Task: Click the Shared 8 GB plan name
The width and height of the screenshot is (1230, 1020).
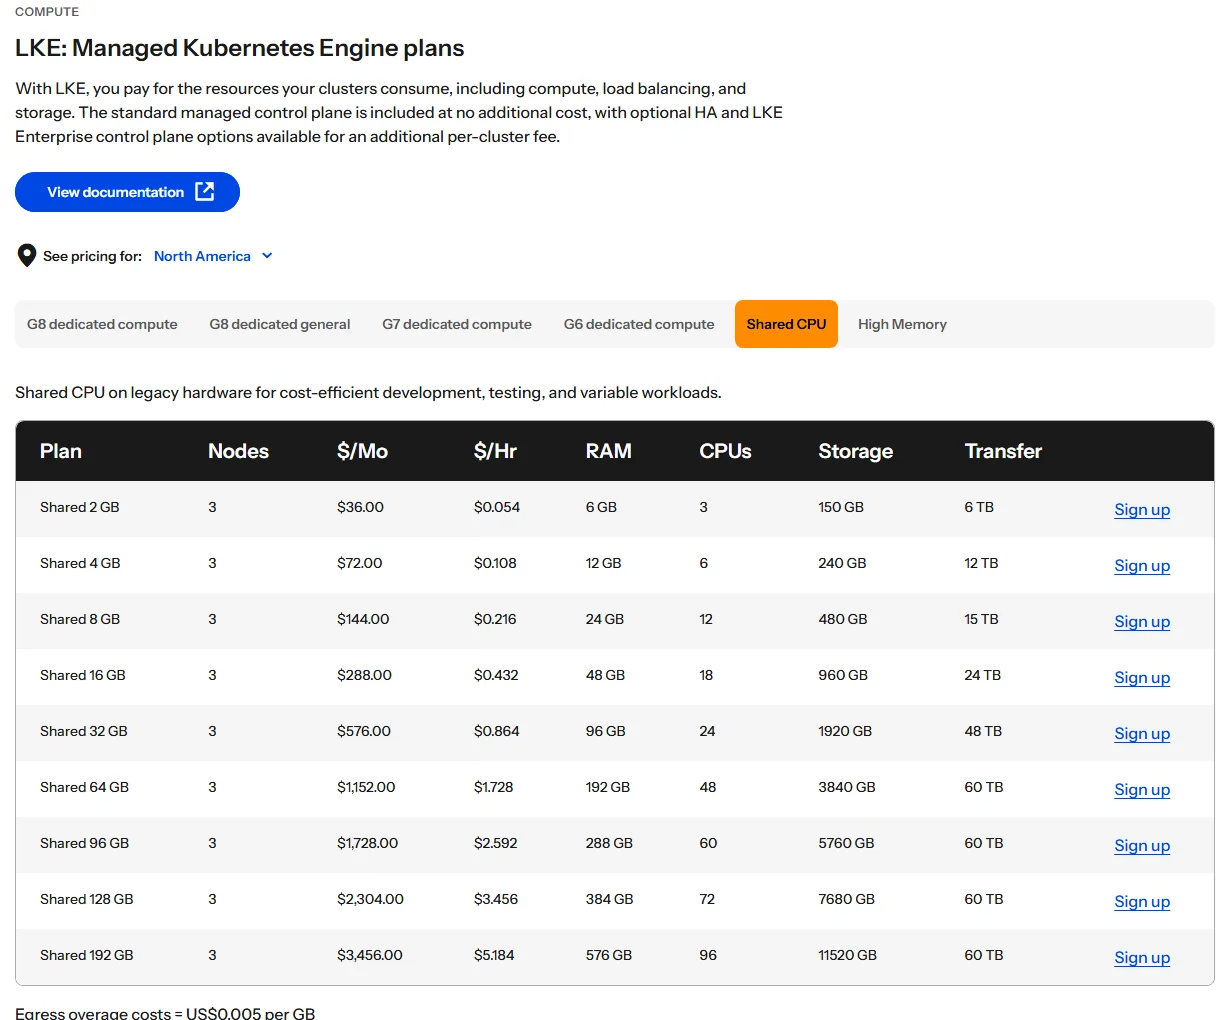Action: coord(80,619)
